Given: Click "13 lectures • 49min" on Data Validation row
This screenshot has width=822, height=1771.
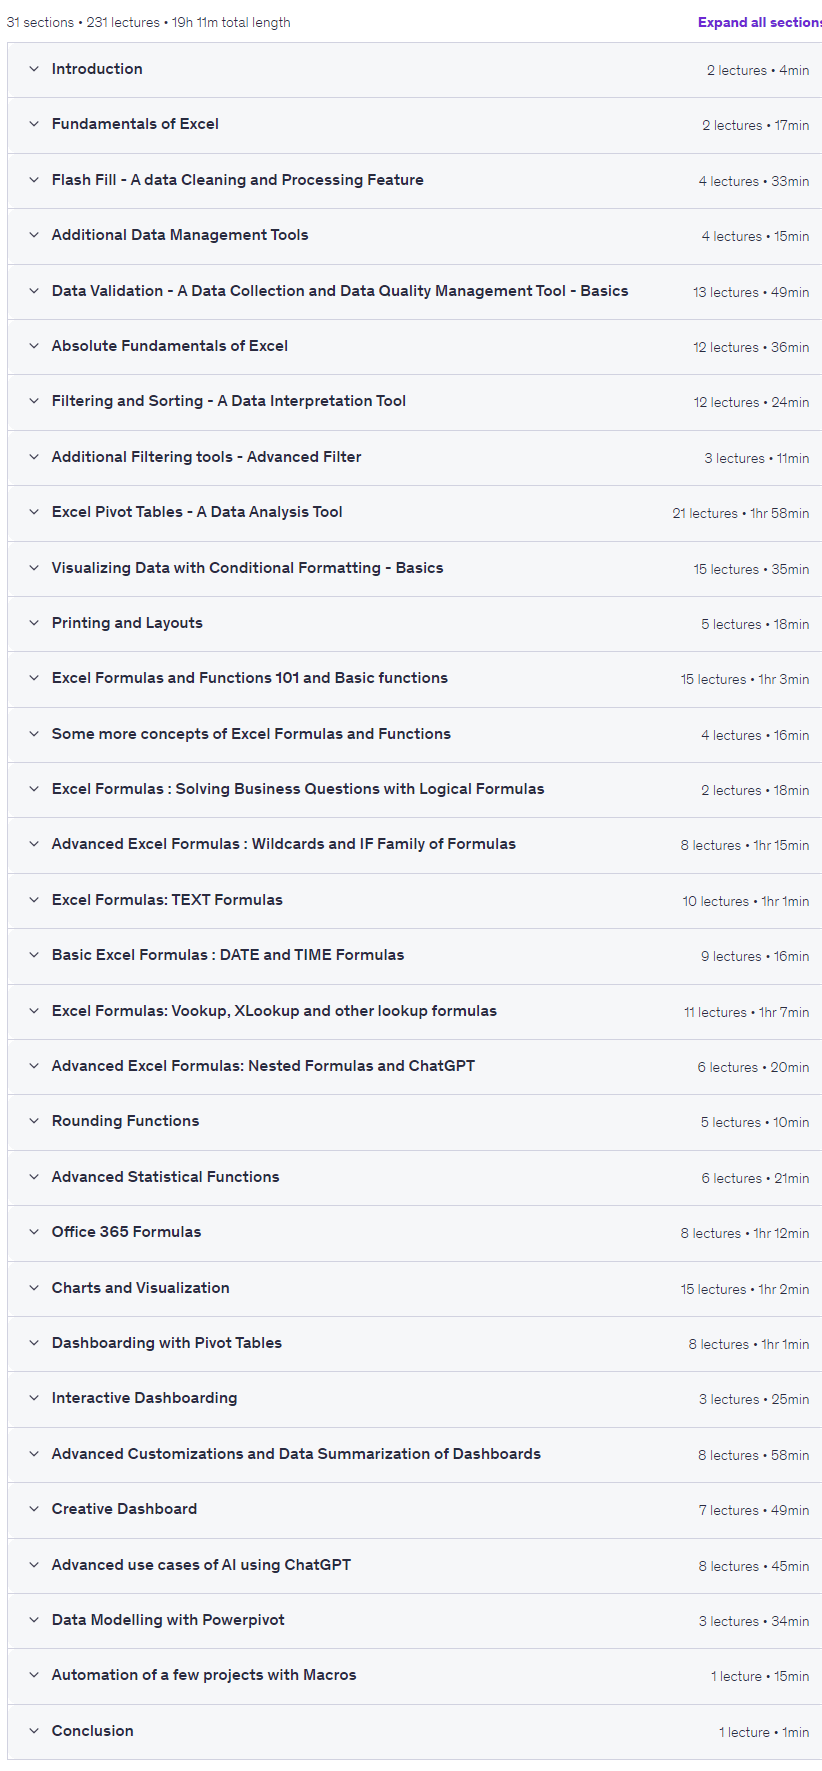Looking at the screenshot, I should [751, 292].
